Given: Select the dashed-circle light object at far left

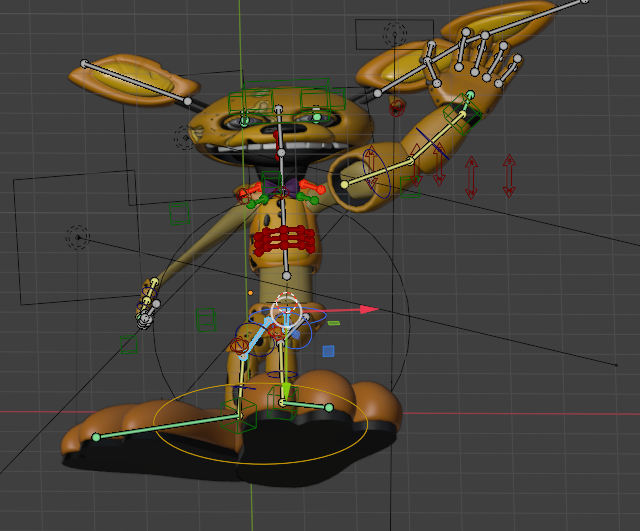Looking at the screenshot, I should click(78, 237).
